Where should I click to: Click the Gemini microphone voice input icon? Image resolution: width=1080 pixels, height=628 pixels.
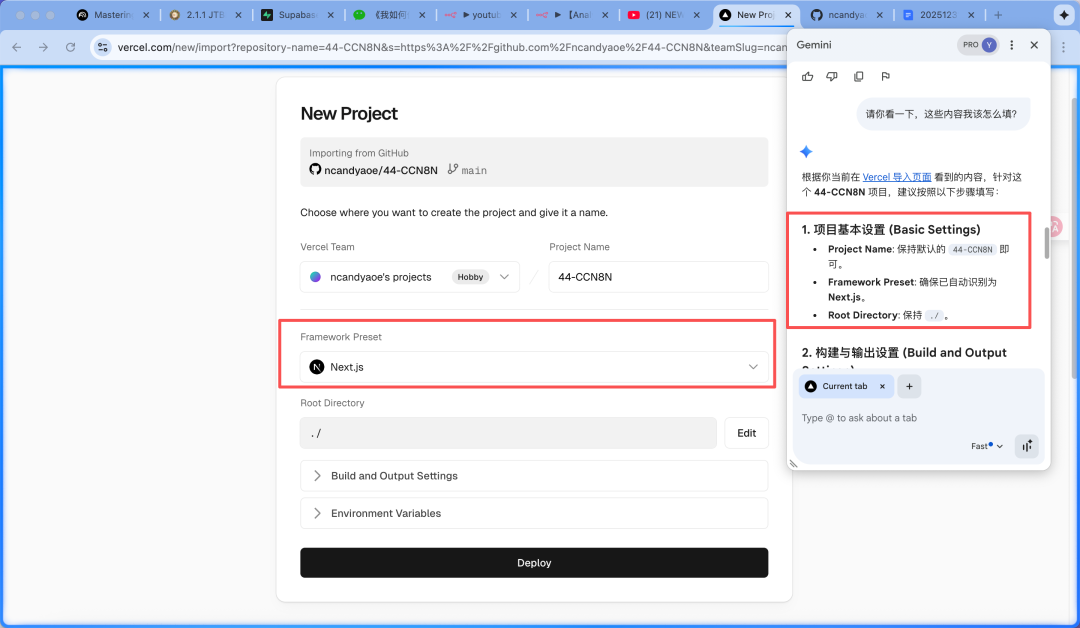1026,446
